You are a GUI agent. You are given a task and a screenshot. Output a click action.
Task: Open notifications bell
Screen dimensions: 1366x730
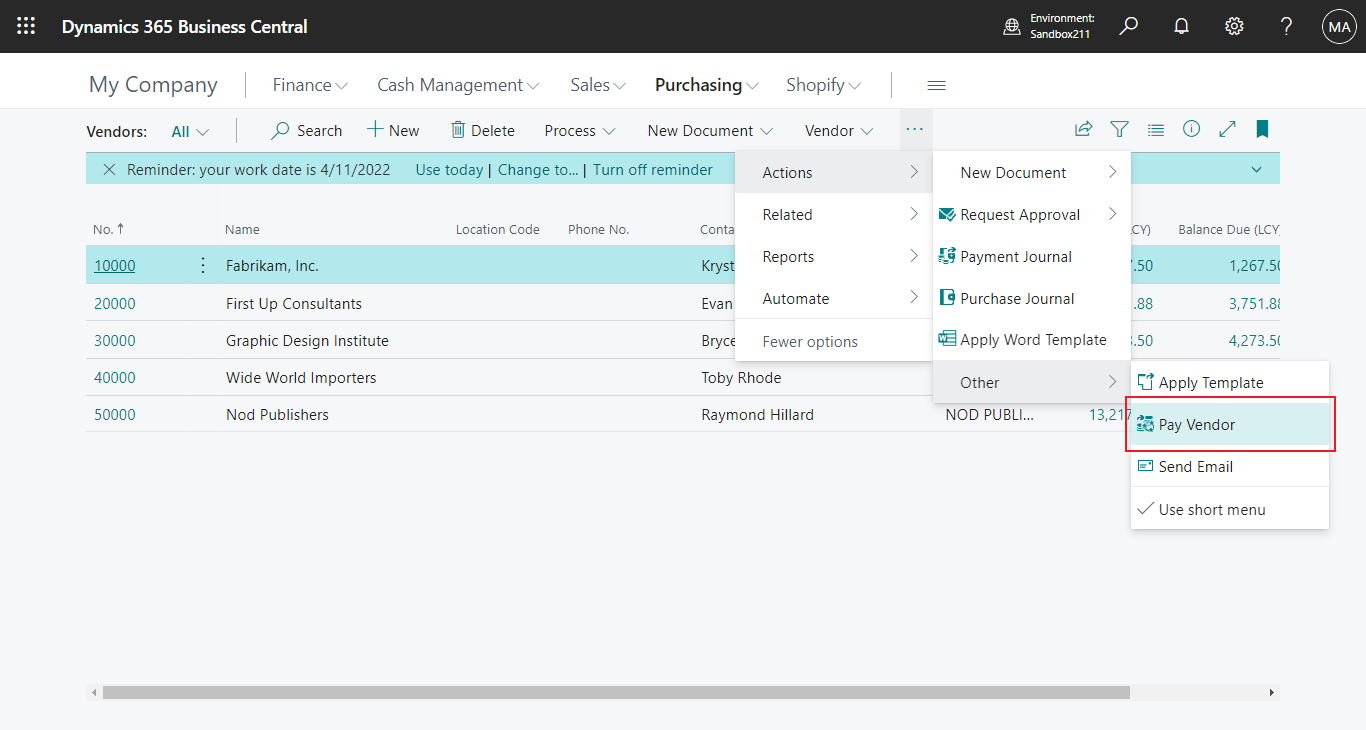[1181, 26]
